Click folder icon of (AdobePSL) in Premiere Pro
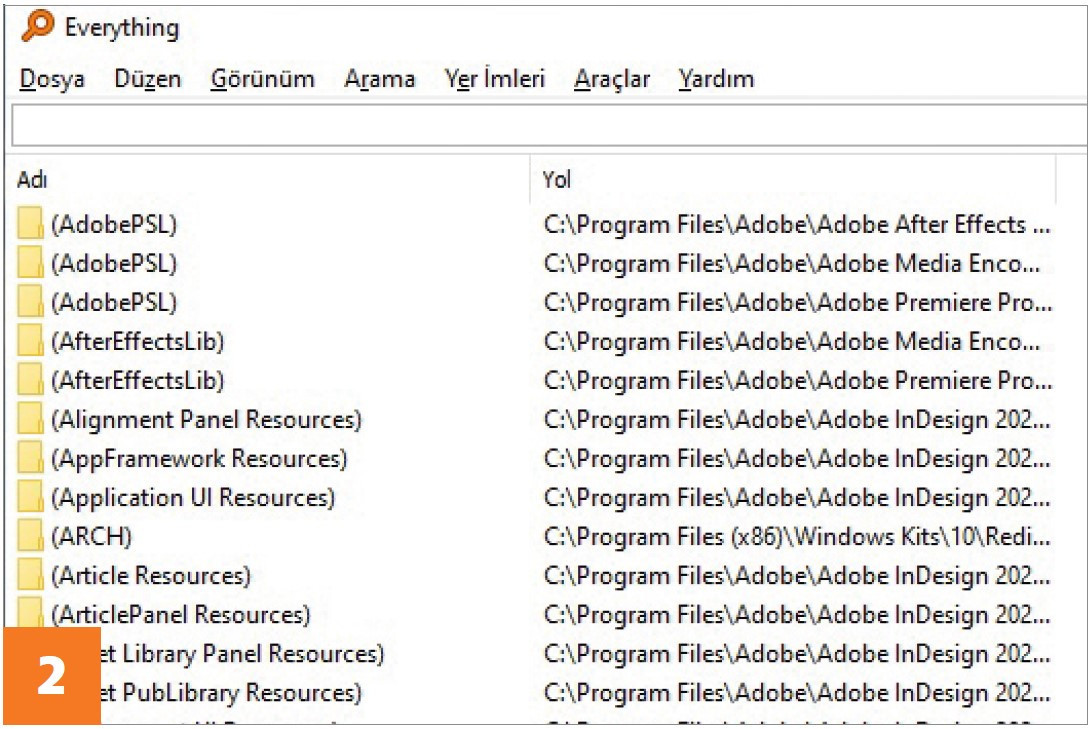The height and width of the screenshot is (729, 1092). 30,301
